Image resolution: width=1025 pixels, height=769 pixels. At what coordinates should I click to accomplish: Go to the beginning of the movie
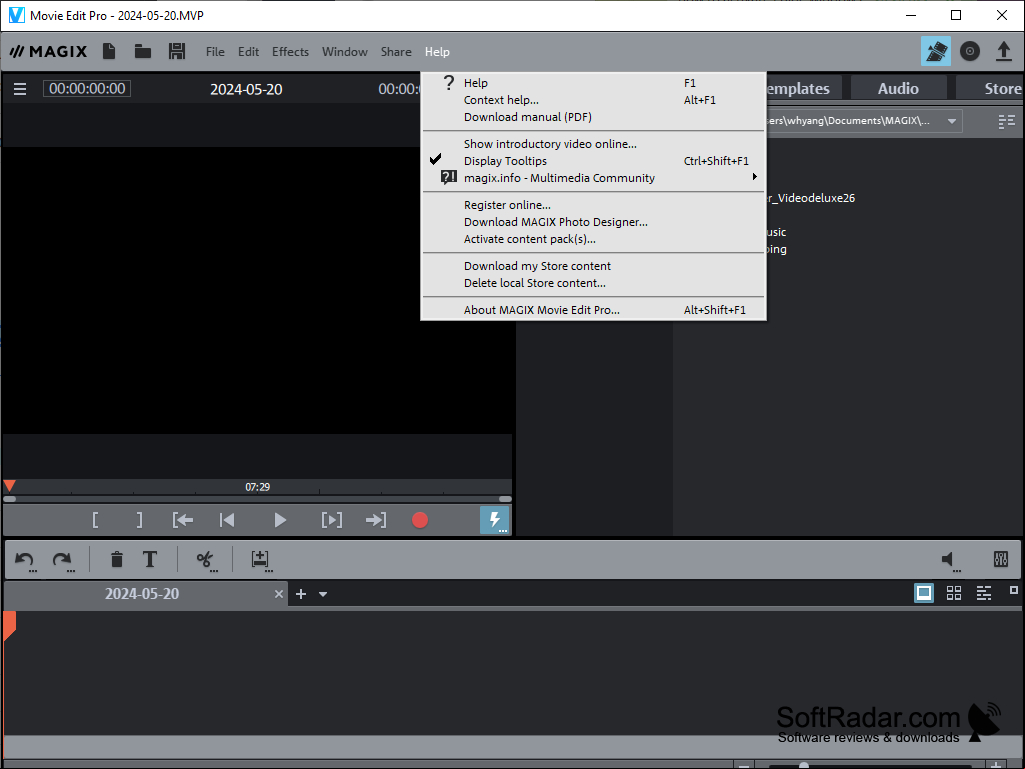(227, 520)
